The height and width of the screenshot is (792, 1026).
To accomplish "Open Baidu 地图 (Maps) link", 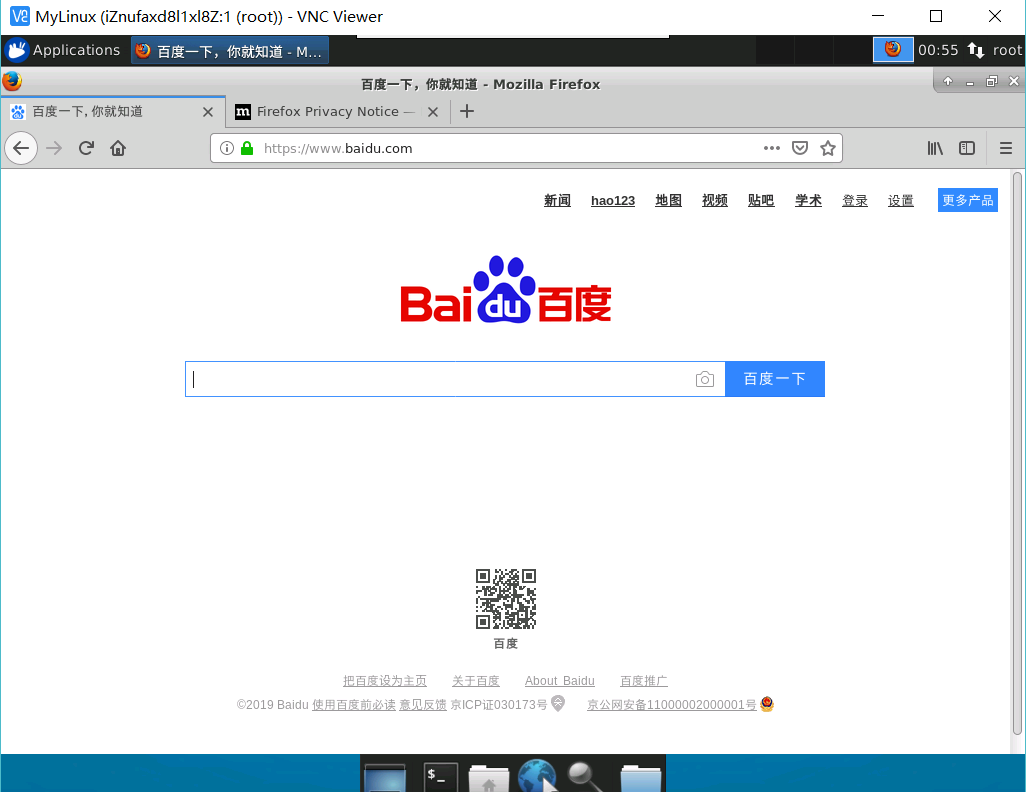I will (668, 200).
